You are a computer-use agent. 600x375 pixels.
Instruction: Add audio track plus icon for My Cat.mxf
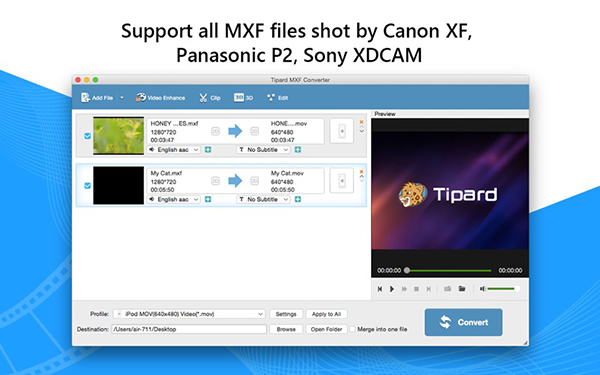click(208, 199)
